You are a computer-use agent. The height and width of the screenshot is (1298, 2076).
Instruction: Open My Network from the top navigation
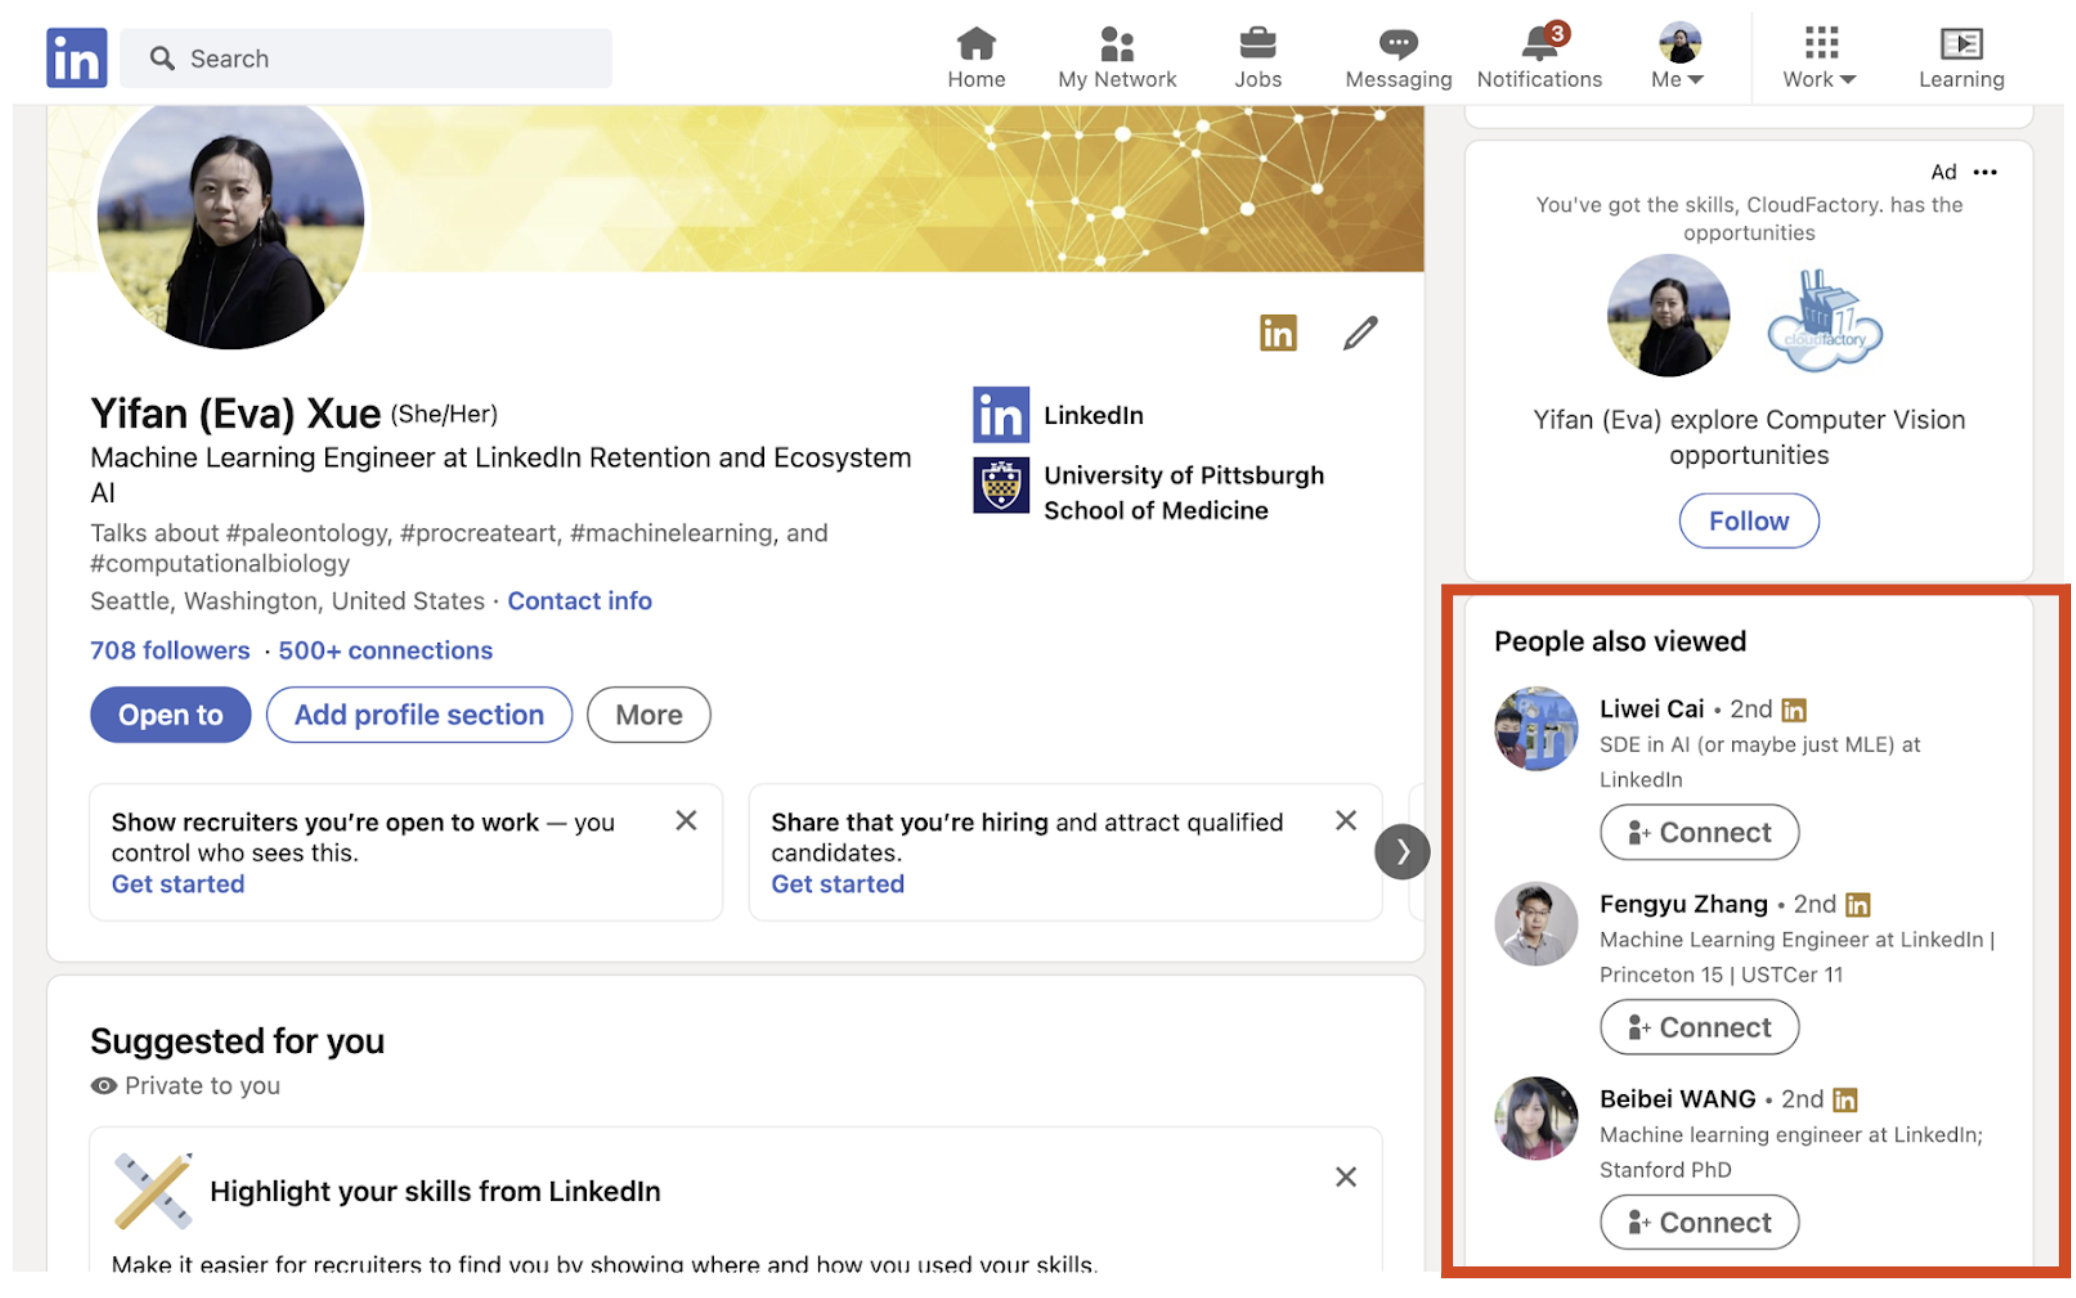(1117, 58)
